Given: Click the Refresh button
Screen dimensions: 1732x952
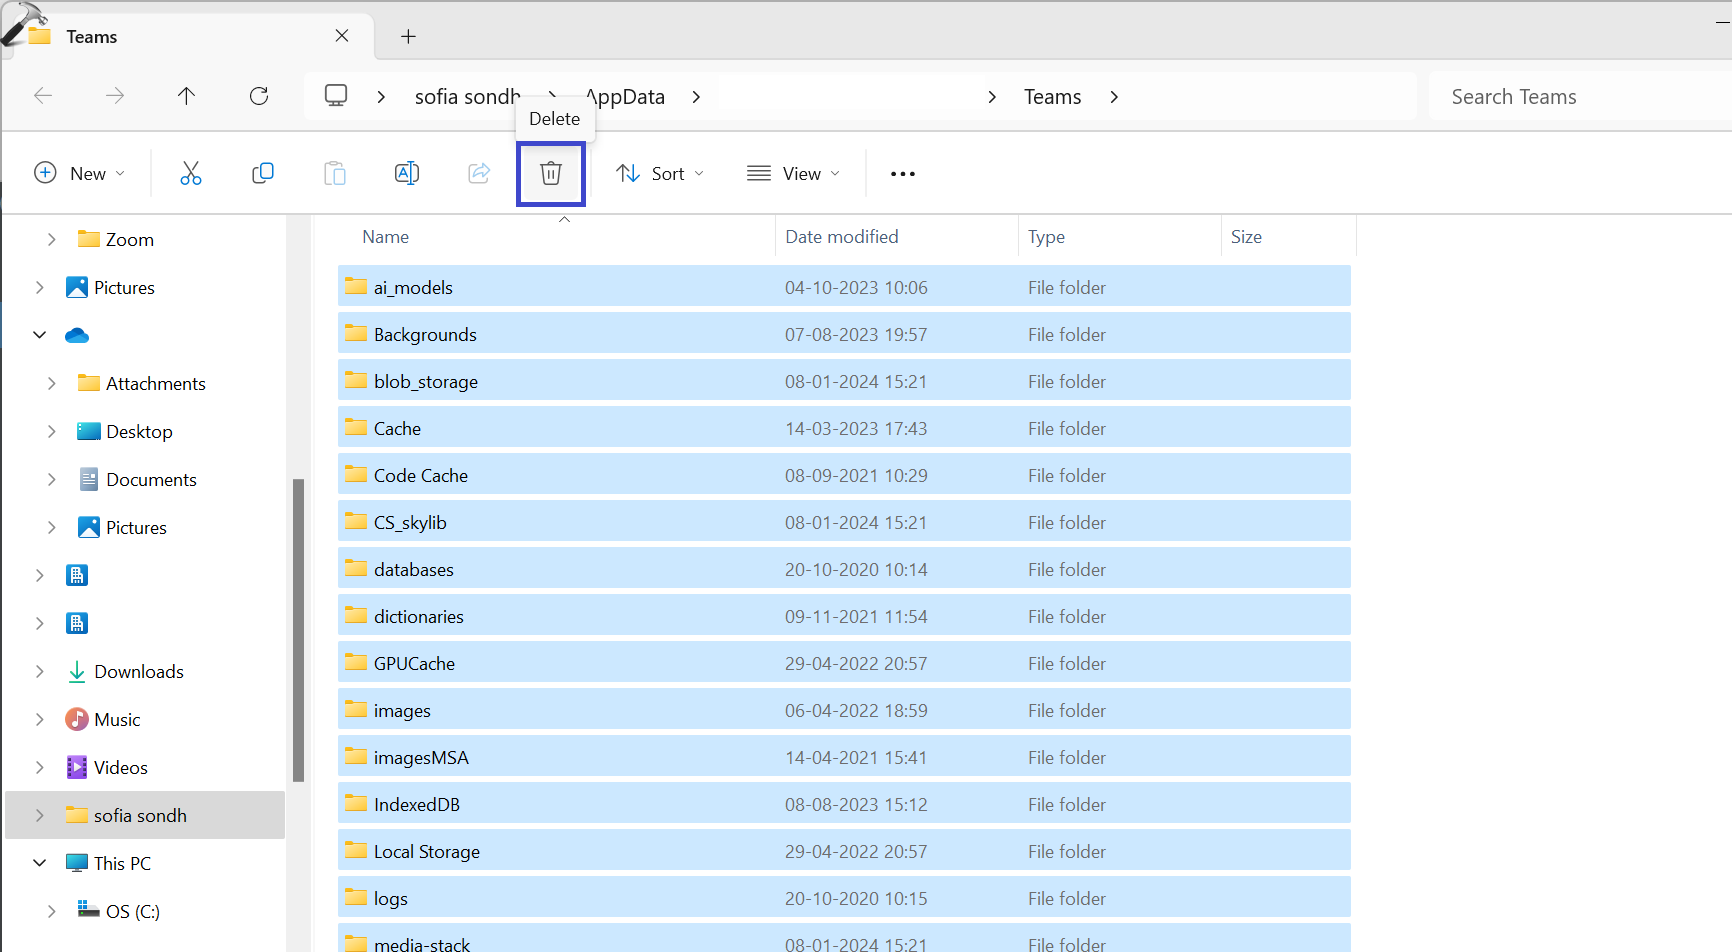Looking at the screenshot, I should [259, 96].
